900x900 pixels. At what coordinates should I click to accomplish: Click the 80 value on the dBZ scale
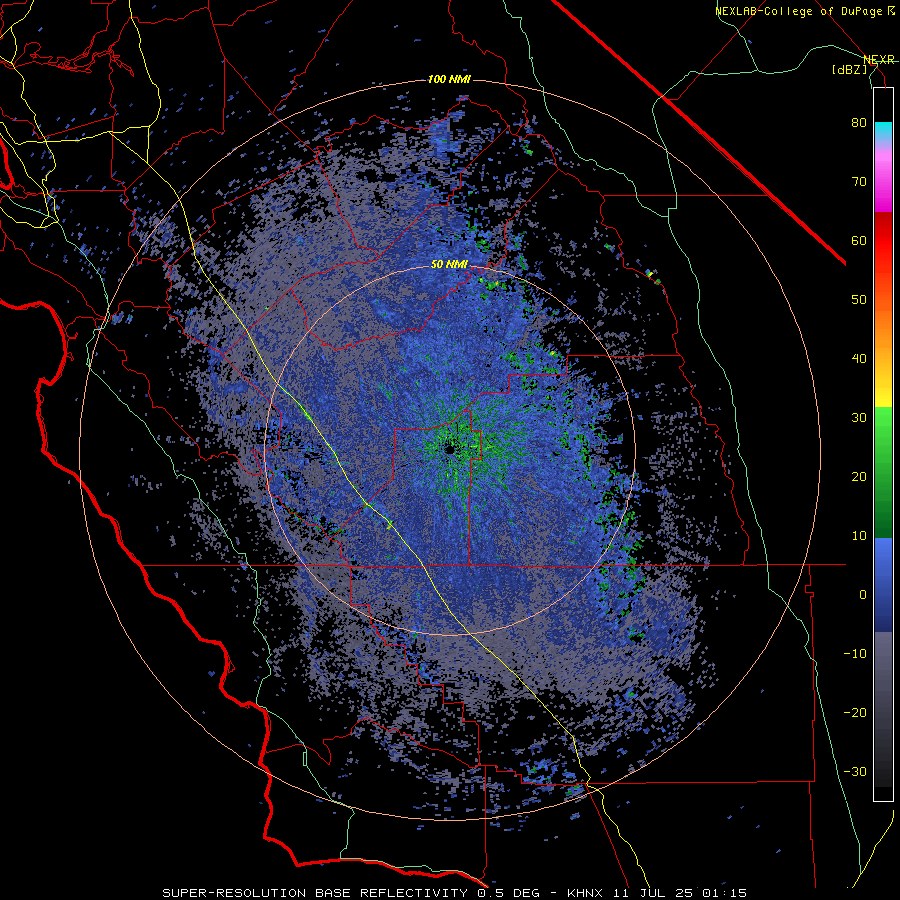859,123
